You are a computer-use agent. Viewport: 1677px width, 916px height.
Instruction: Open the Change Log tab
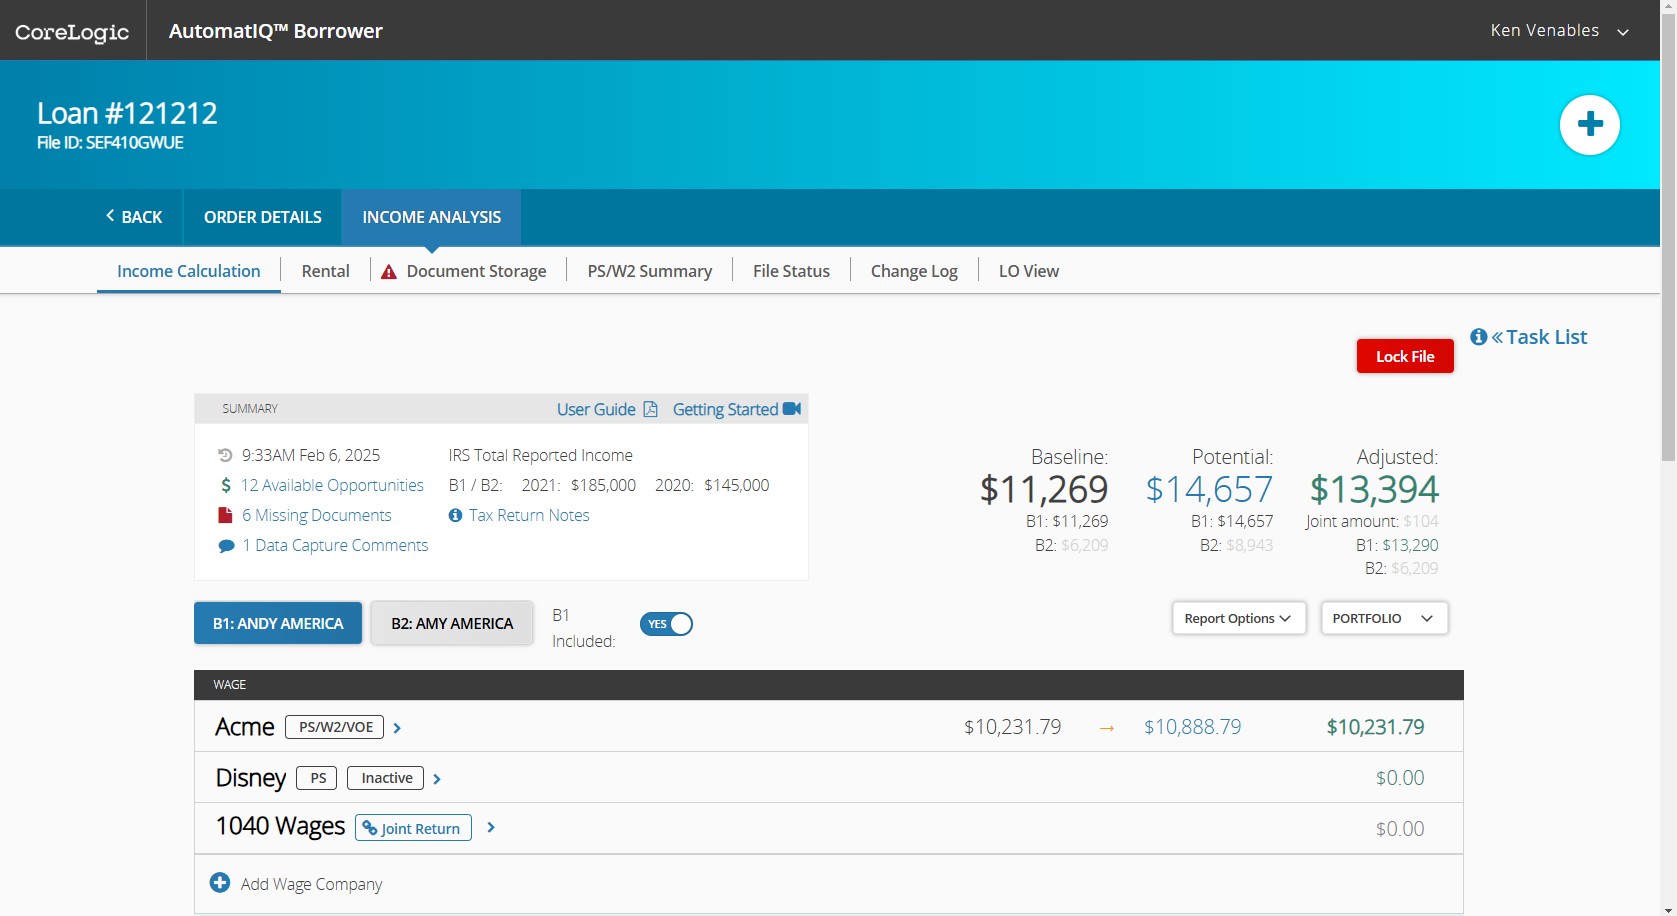tap(913, 271)
